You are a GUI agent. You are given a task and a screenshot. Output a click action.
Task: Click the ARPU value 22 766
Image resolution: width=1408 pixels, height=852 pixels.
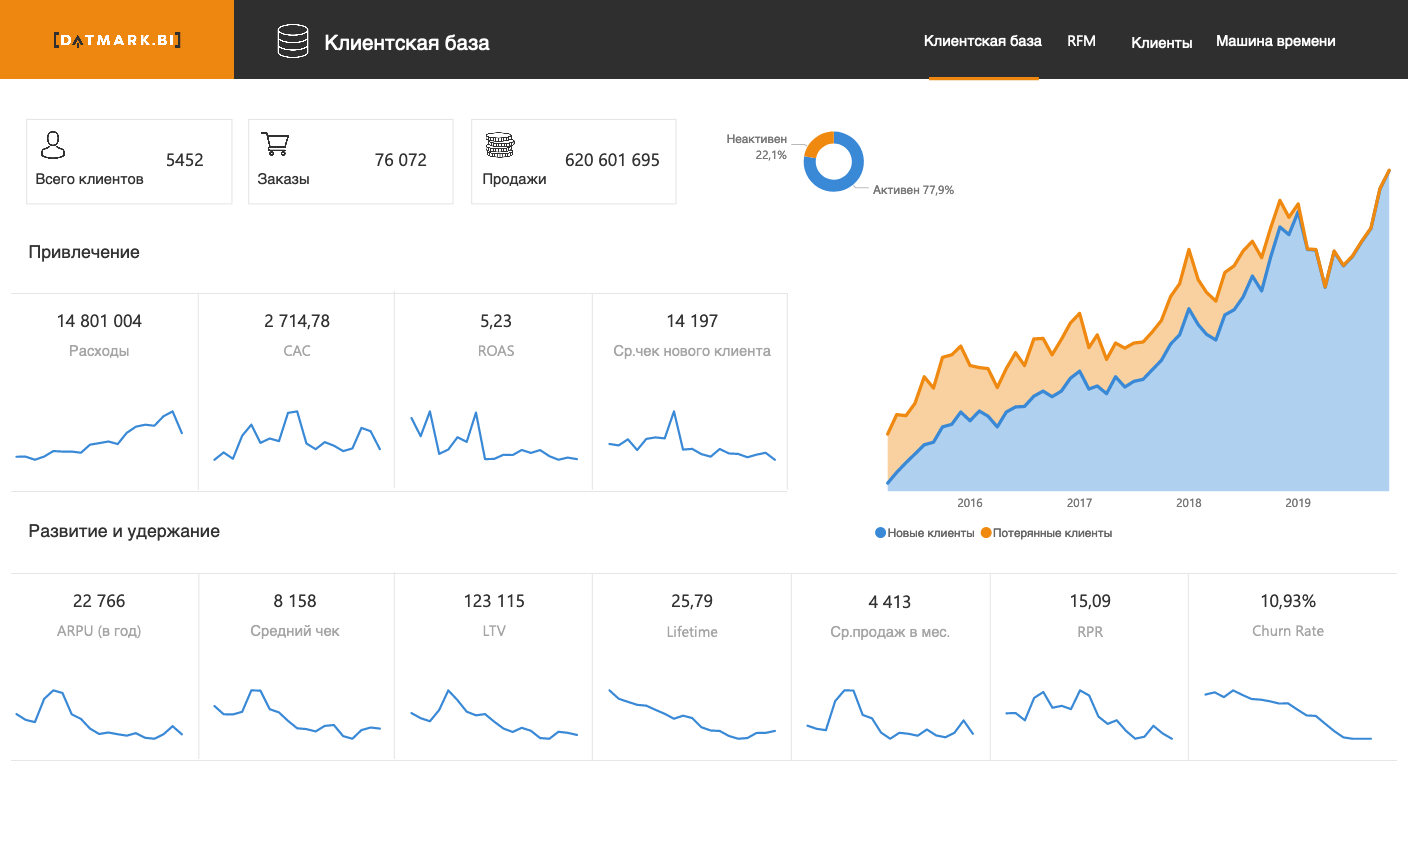pos(99,601)
